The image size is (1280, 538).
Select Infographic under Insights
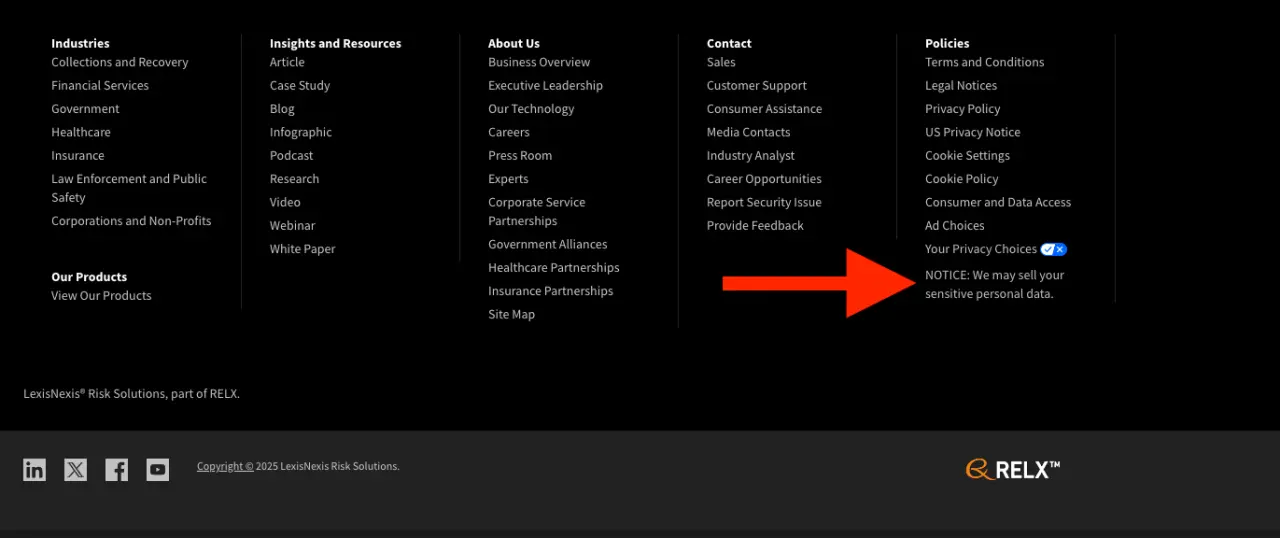[301, 132]
